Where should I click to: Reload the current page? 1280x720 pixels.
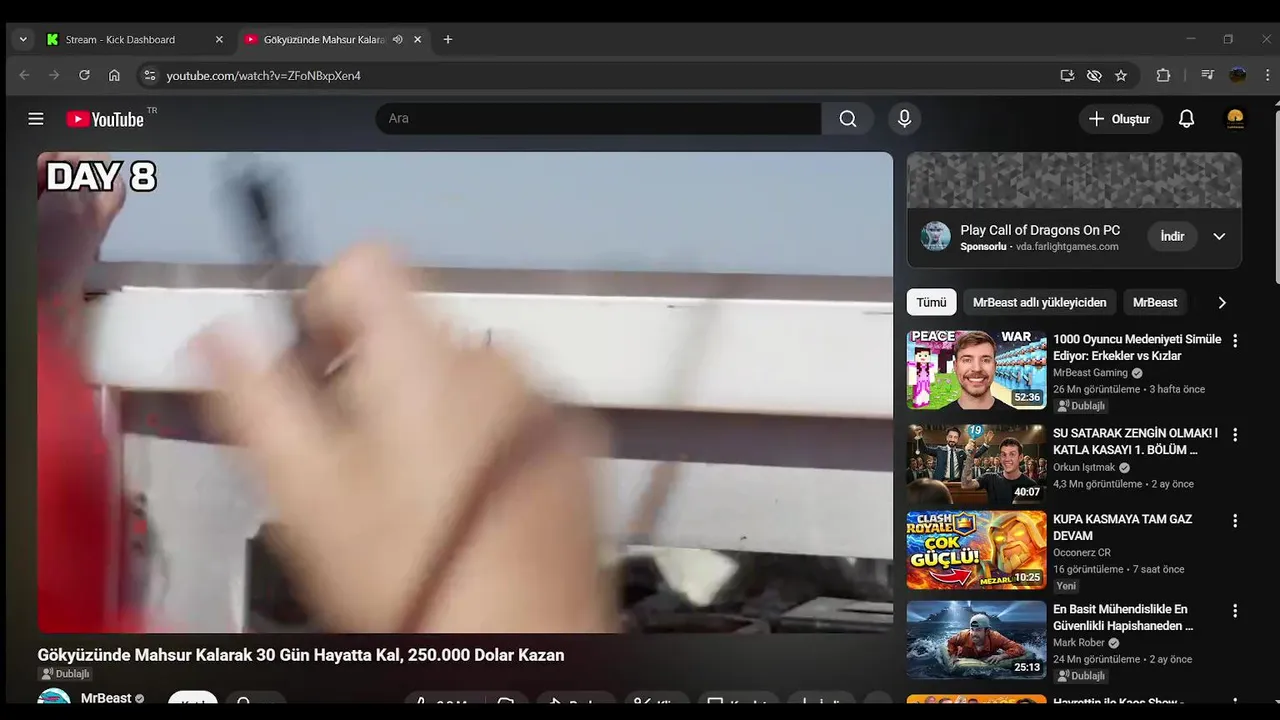(84, 75)
